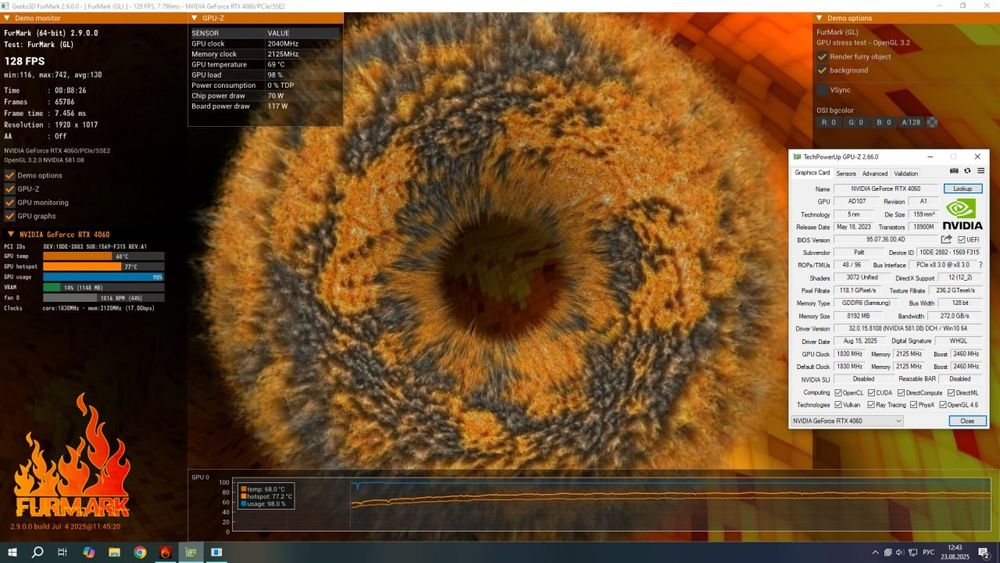Click the Memory Size 8192 MB field
Viewport: 1000px width, 563px height.
pos(858,316)
